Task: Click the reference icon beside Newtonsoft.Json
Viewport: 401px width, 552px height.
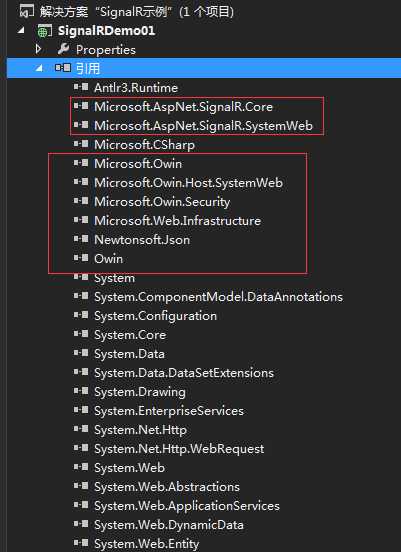Action: (81, 239)
